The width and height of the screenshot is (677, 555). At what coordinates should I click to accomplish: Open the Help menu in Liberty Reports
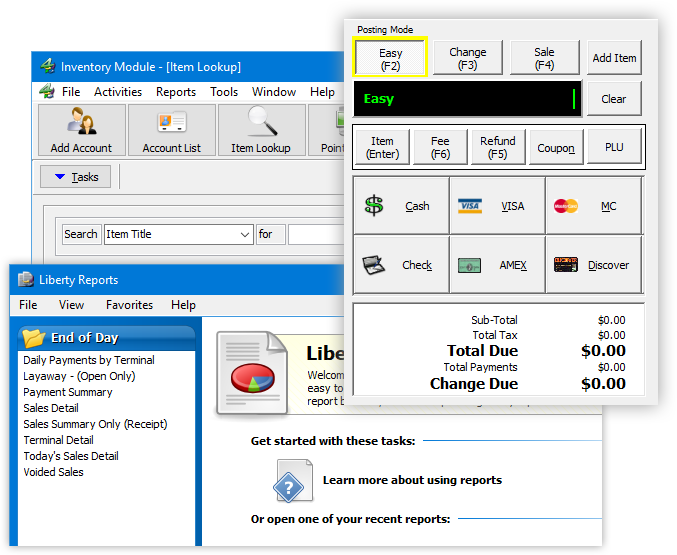183,305
